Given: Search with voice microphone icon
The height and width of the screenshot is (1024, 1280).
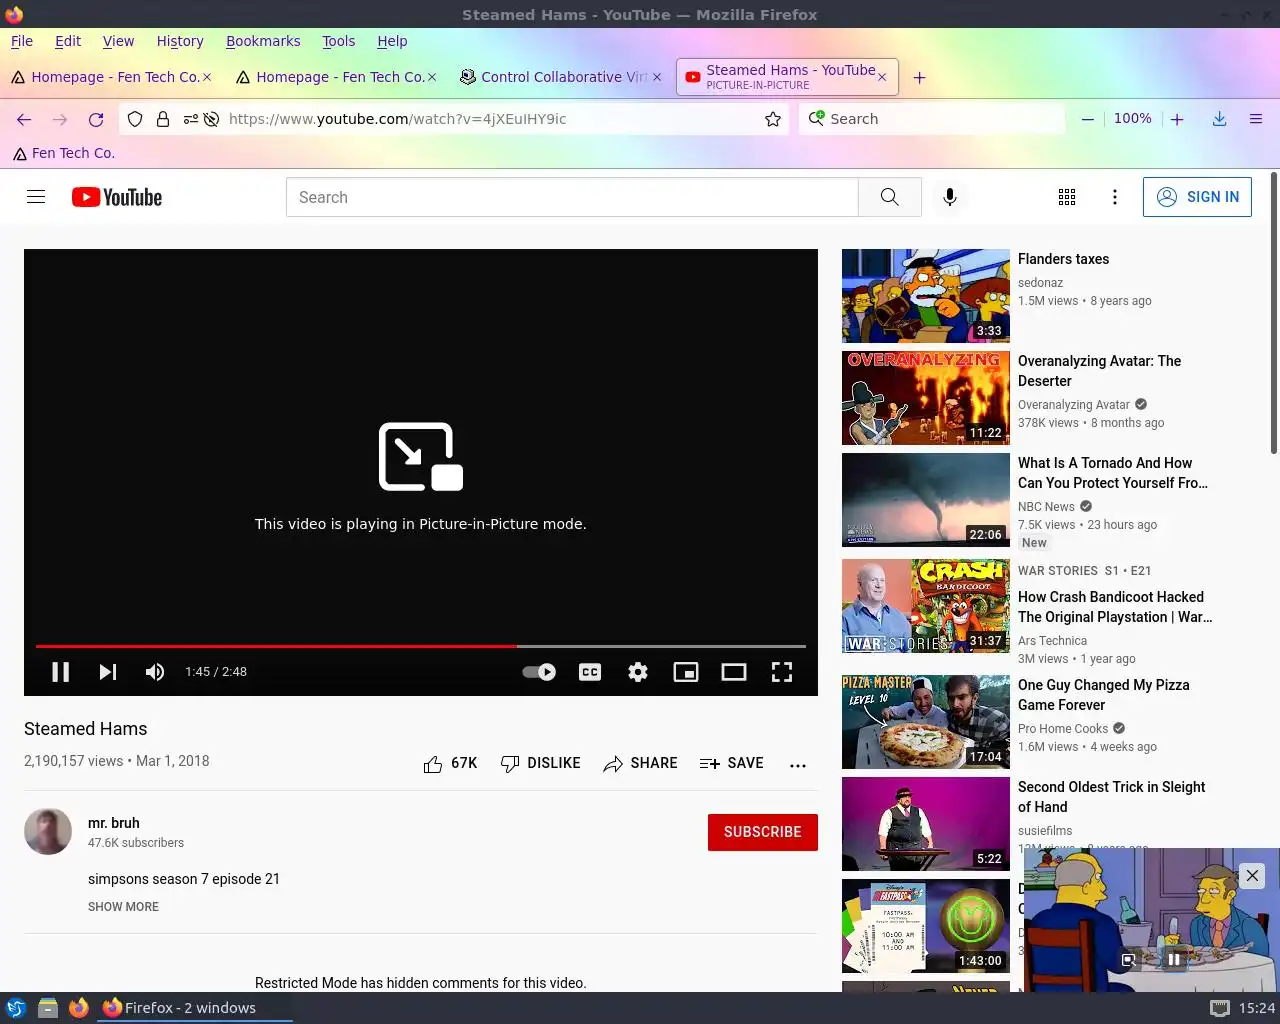Looking at the screenshot, I should [950, 197].
